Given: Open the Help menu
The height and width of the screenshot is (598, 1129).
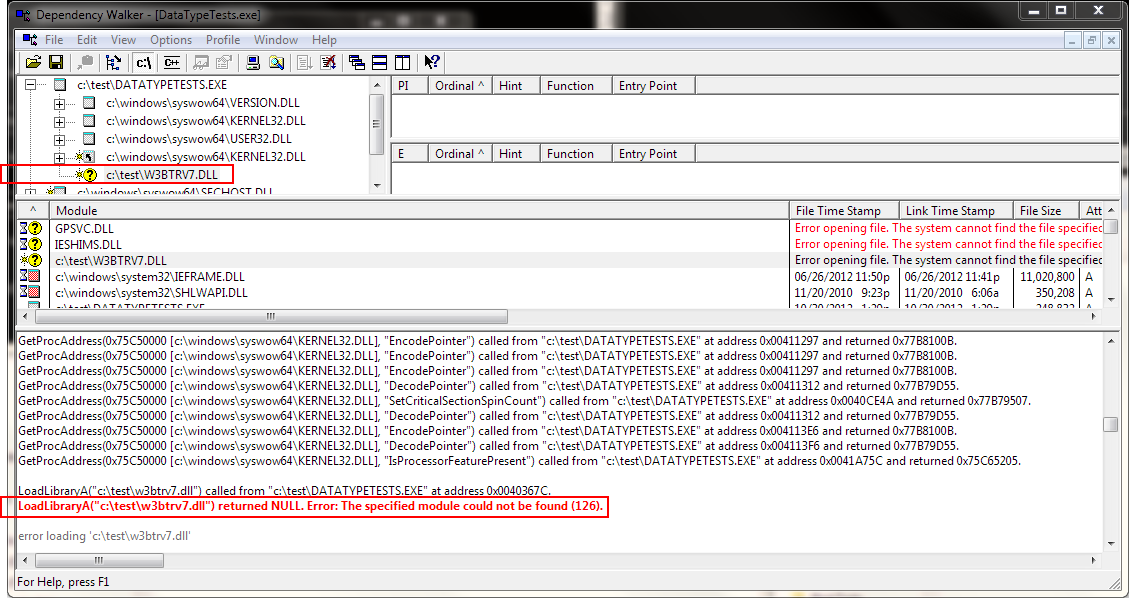Looking at the screenshot, I should pyautogui.click(x=324, y=40).
